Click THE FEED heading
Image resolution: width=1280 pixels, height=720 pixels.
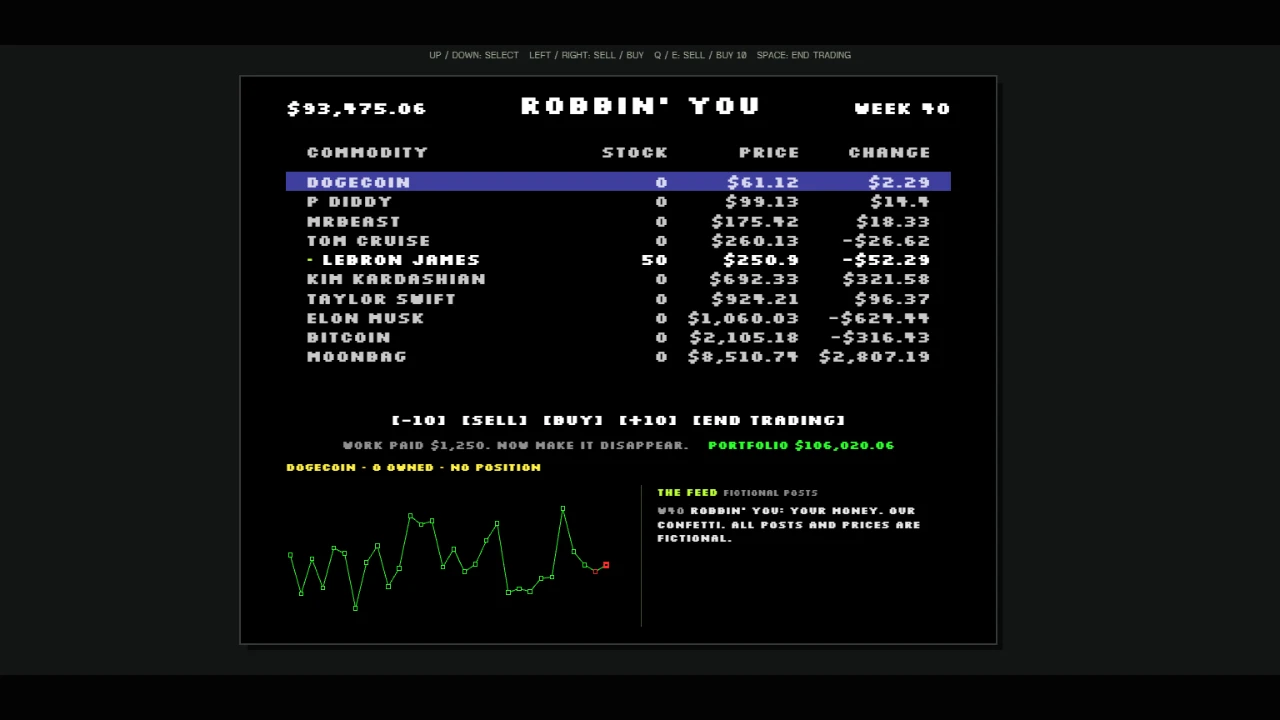pyautogui.click(x=687, y=492)
